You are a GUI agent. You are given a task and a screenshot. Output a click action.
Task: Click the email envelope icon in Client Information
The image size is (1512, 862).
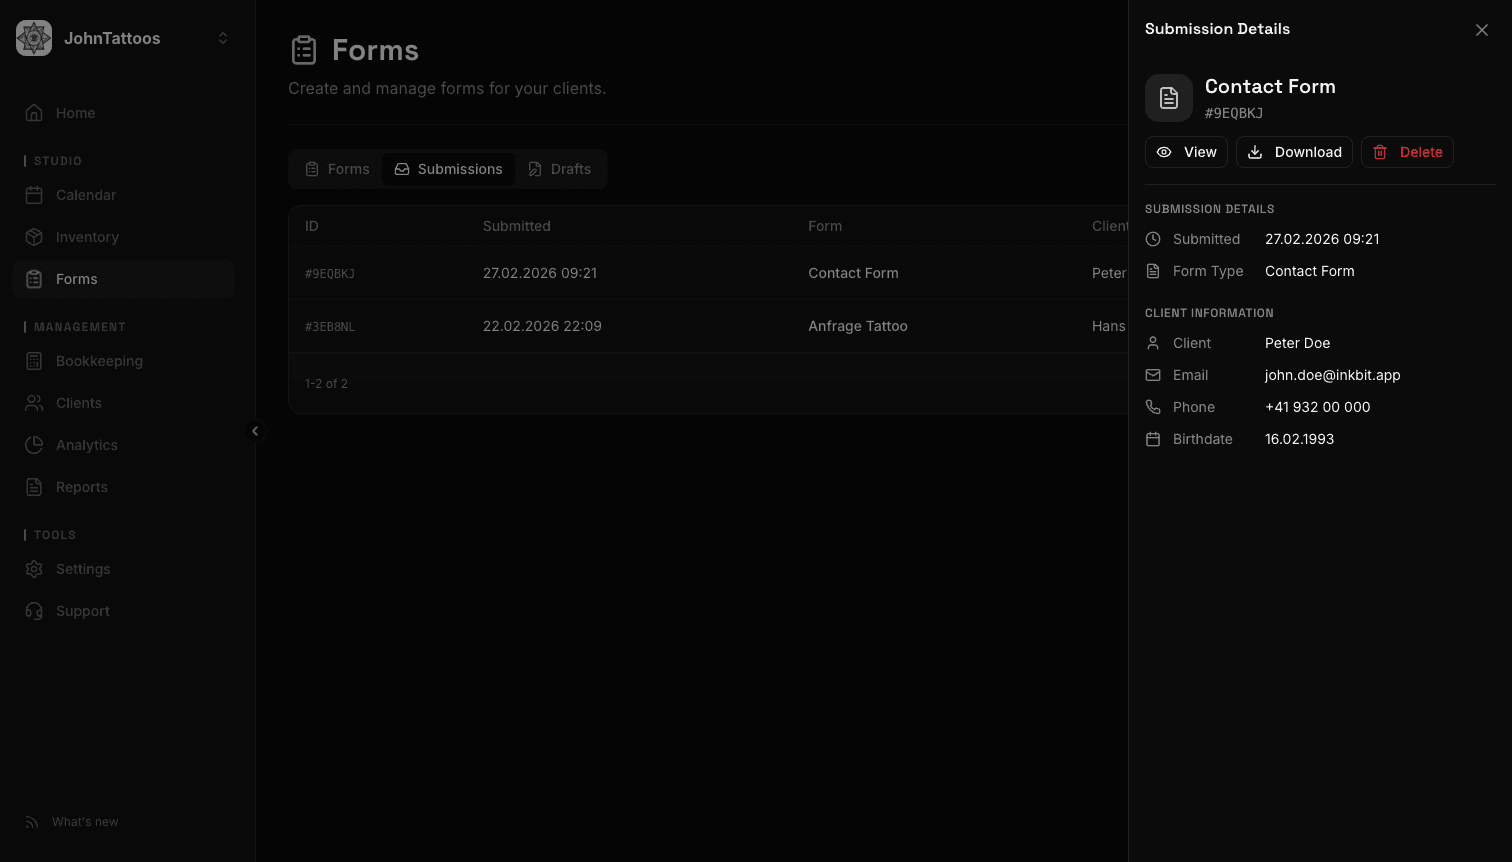click(x=1152, y=375)
